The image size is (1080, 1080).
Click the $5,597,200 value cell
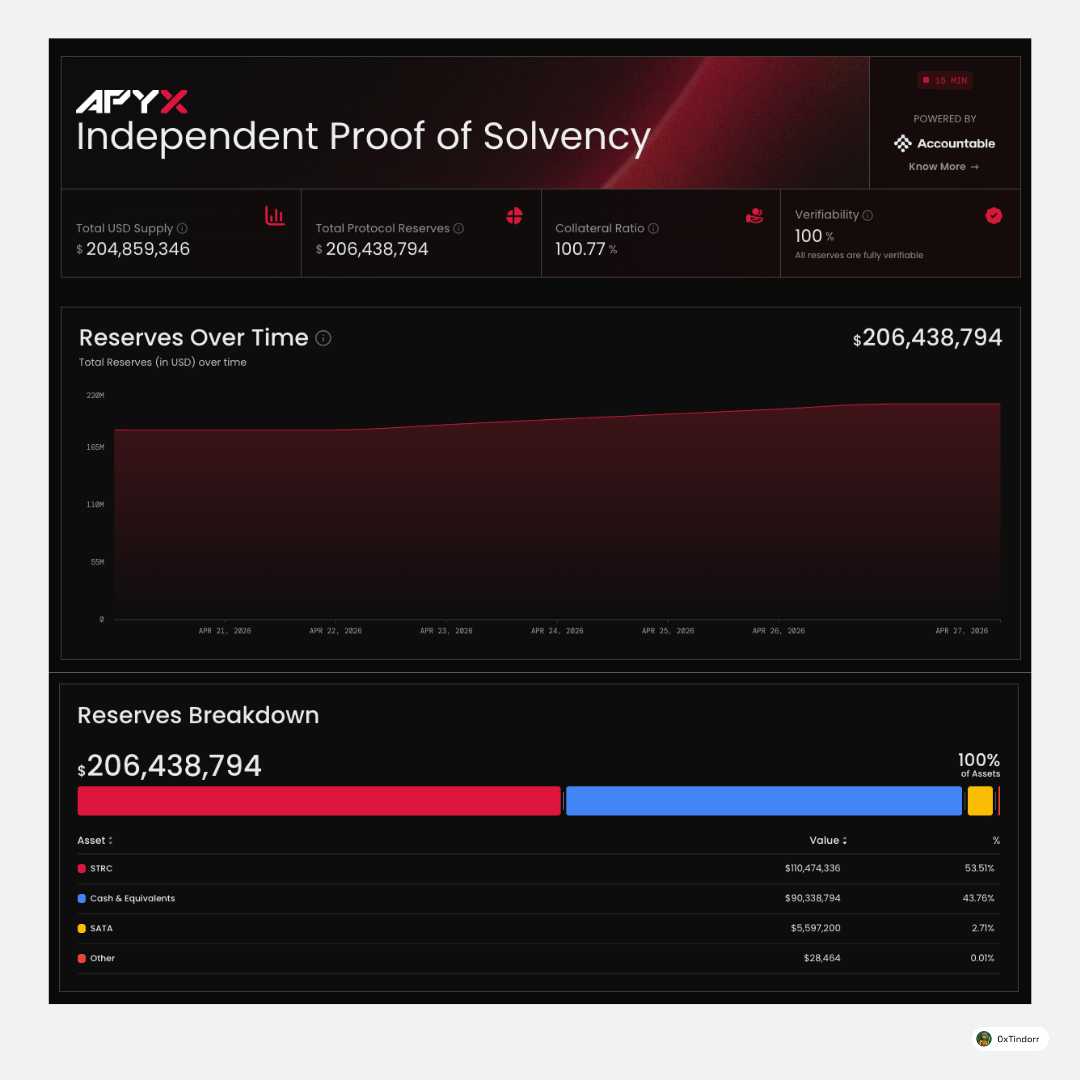pyautogui.click(x=815, y=928)
